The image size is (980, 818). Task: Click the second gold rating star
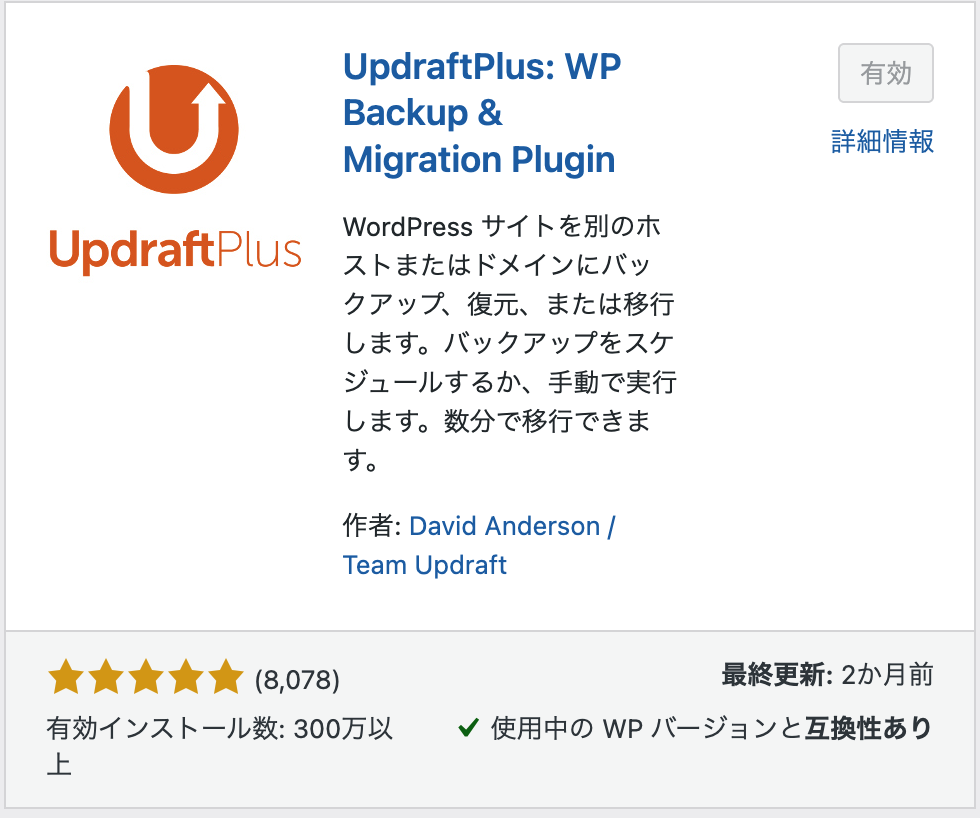point(106,677)
